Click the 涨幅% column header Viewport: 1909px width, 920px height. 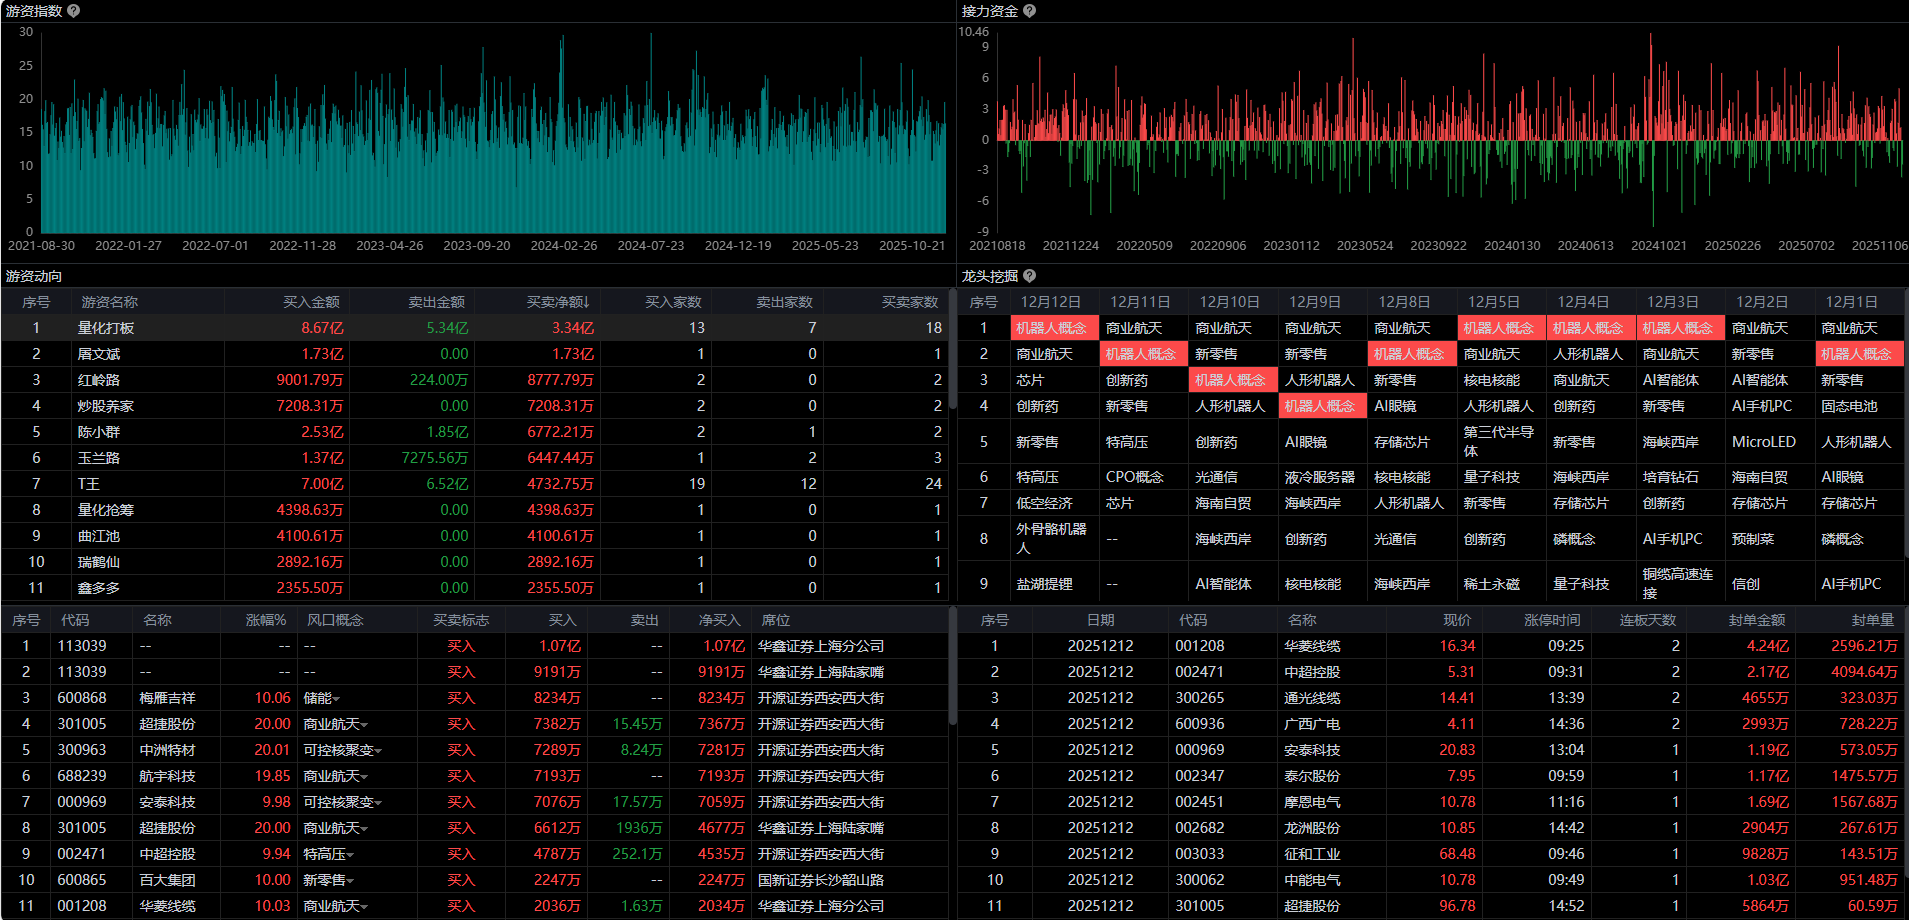click(266, 620)
